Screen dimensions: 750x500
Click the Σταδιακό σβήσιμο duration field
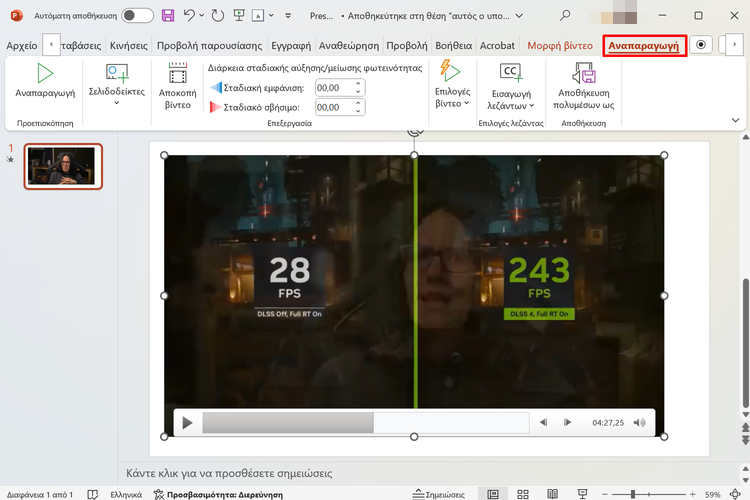[x=335, y=107]
